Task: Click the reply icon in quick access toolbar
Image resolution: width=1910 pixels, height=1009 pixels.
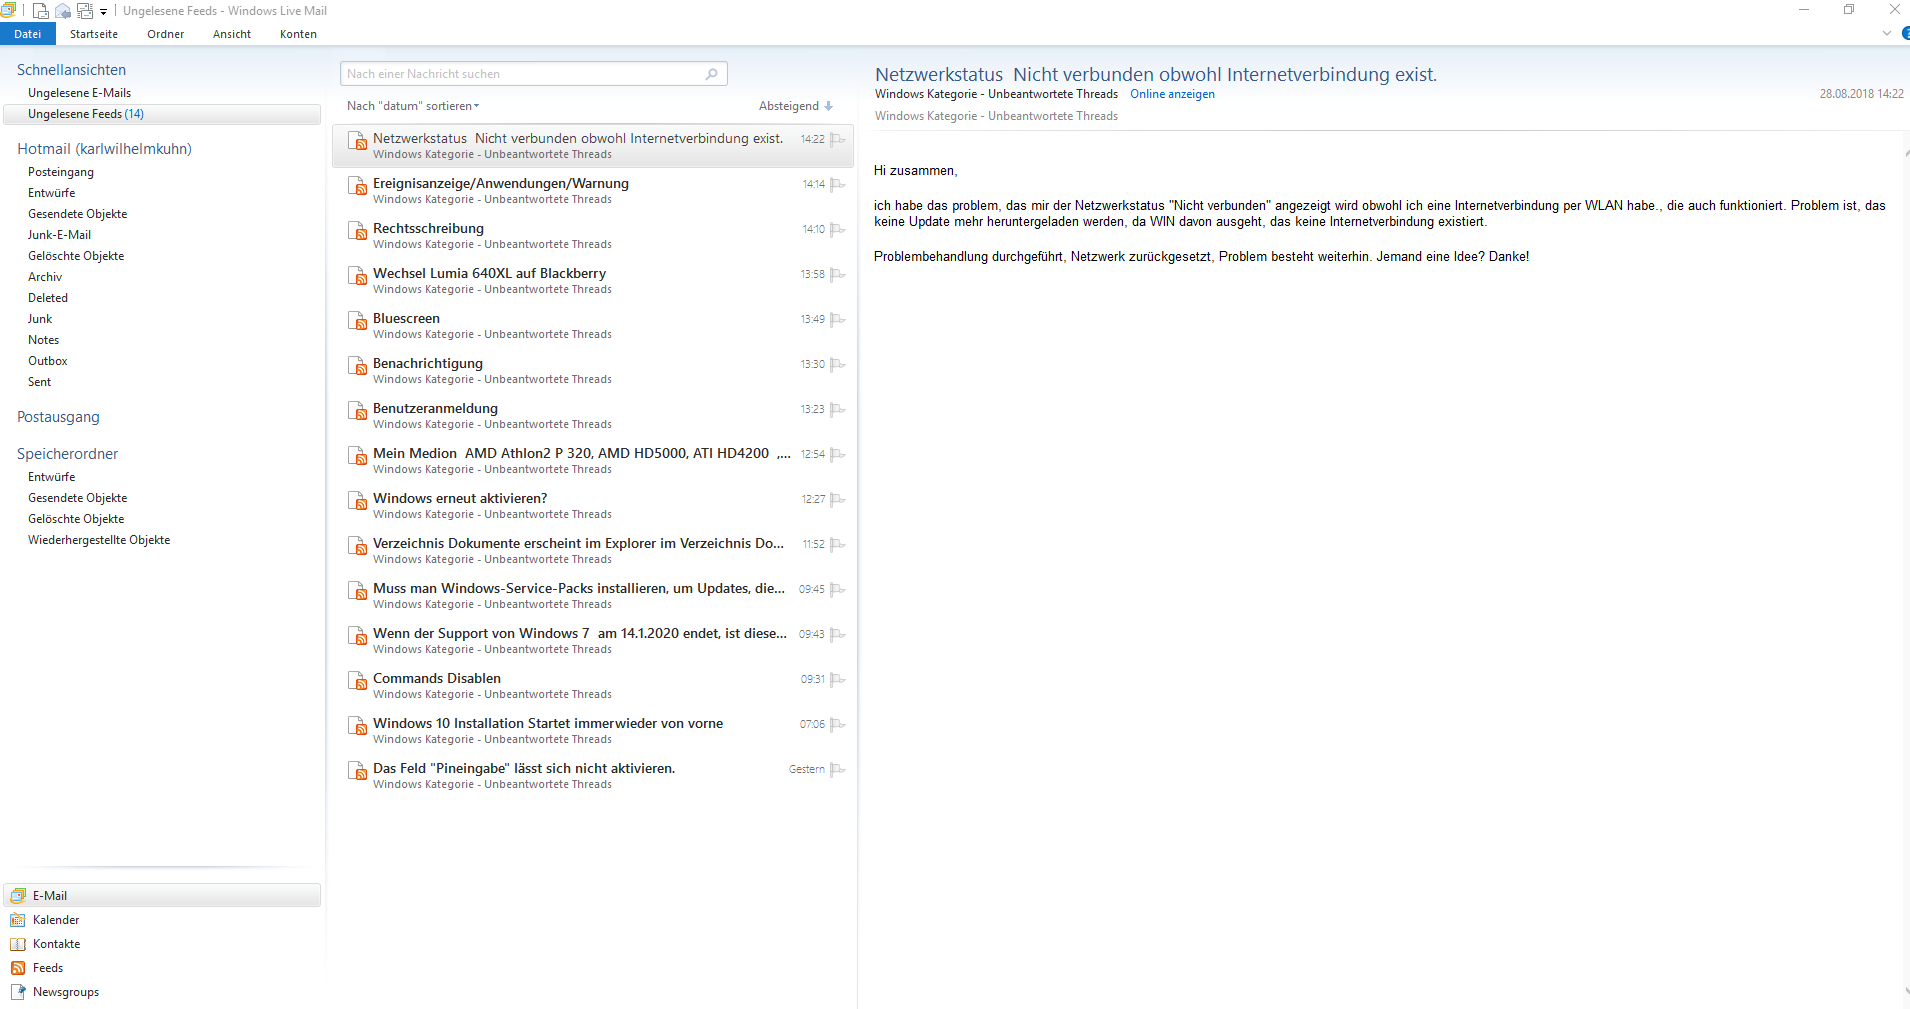Action: coord(63,10)
